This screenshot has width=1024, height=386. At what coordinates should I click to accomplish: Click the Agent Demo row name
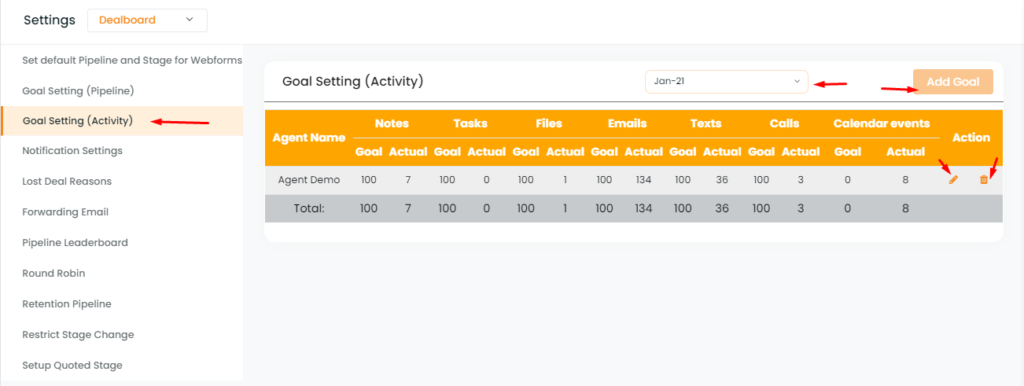309,180
